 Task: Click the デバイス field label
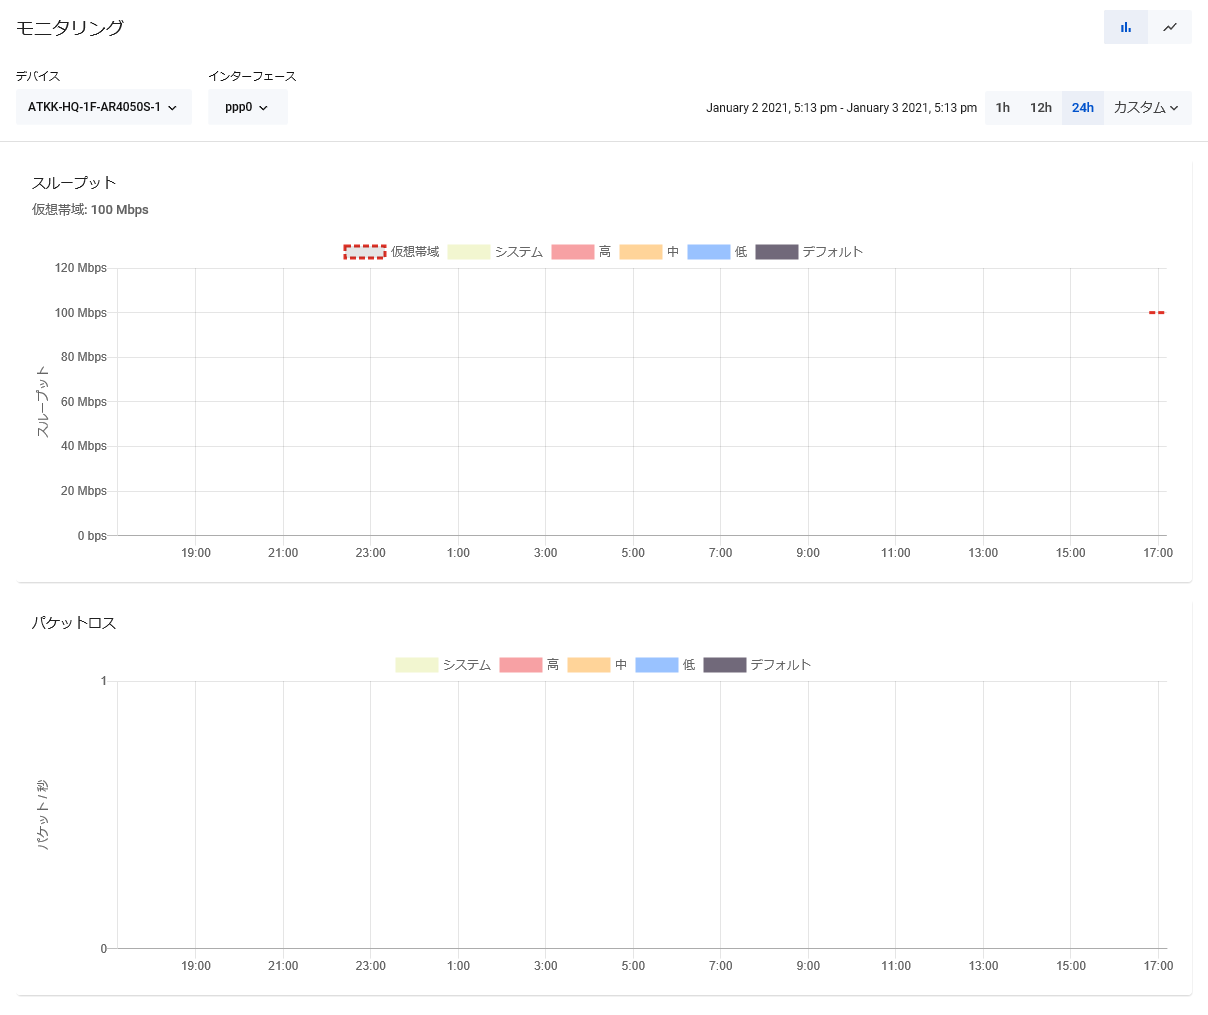click(x=38, y=76)
